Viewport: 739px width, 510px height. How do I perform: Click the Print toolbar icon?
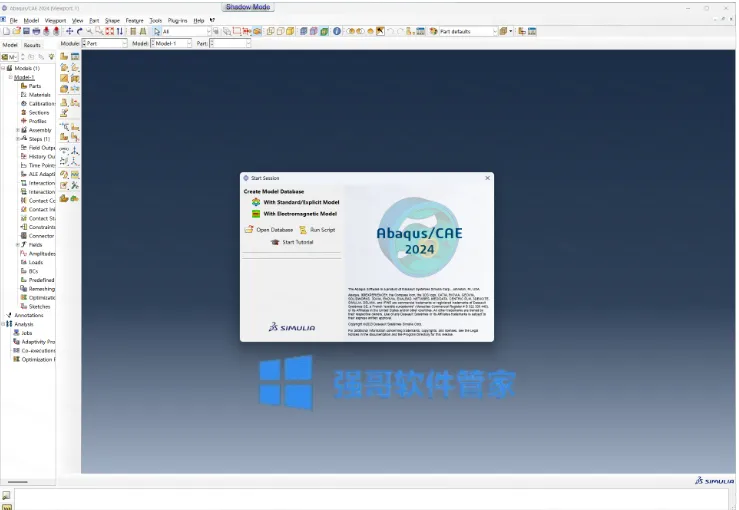tap(36, 31)
